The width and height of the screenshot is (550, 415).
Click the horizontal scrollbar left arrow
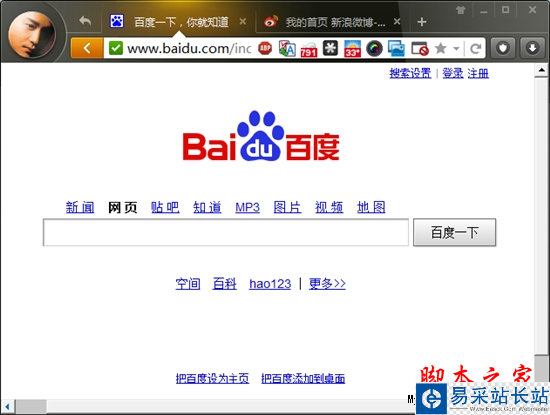tap(7, 407)
